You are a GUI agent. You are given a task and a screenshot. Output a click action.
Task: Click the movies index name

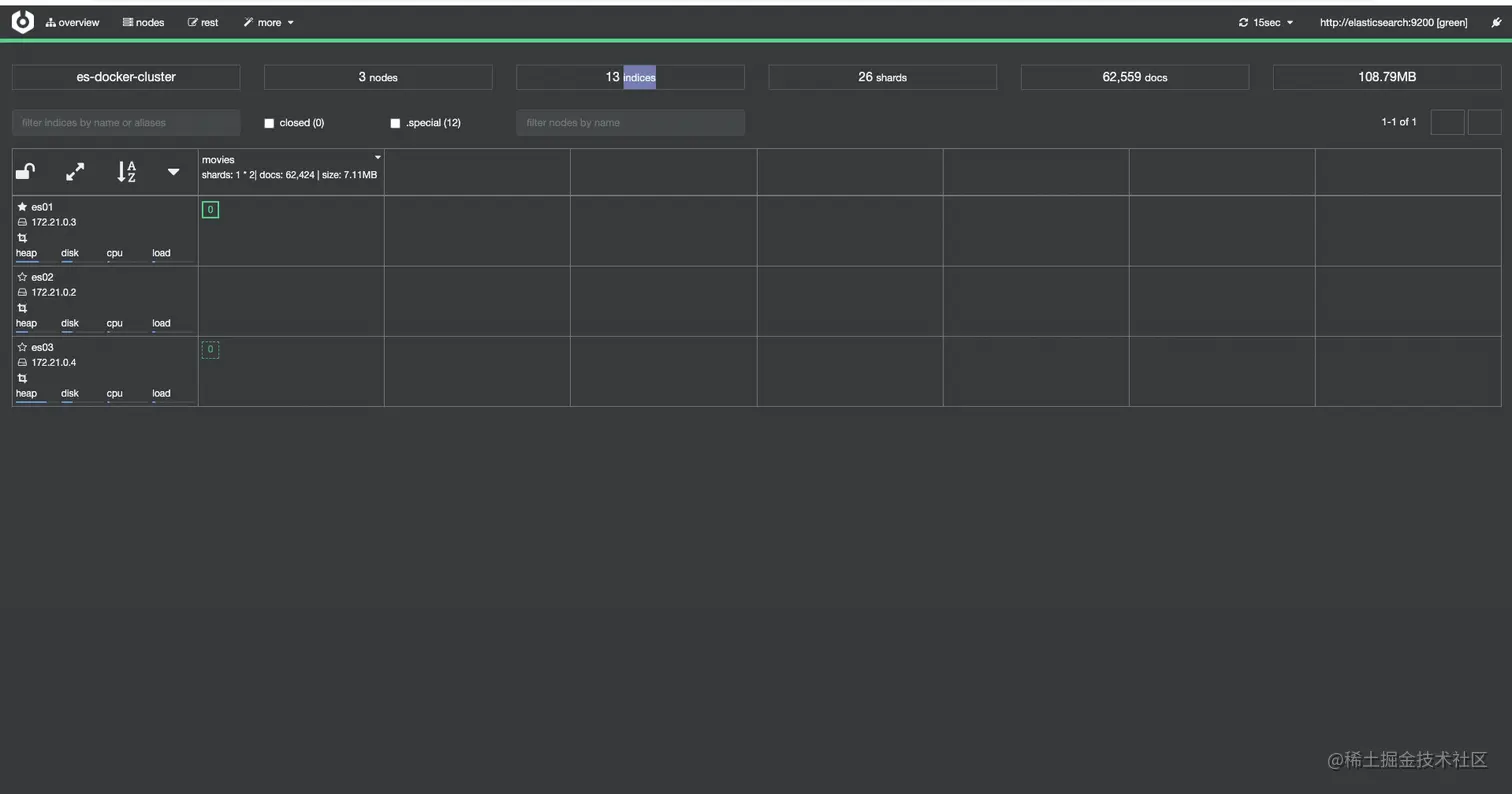click(x=218, y=159)
